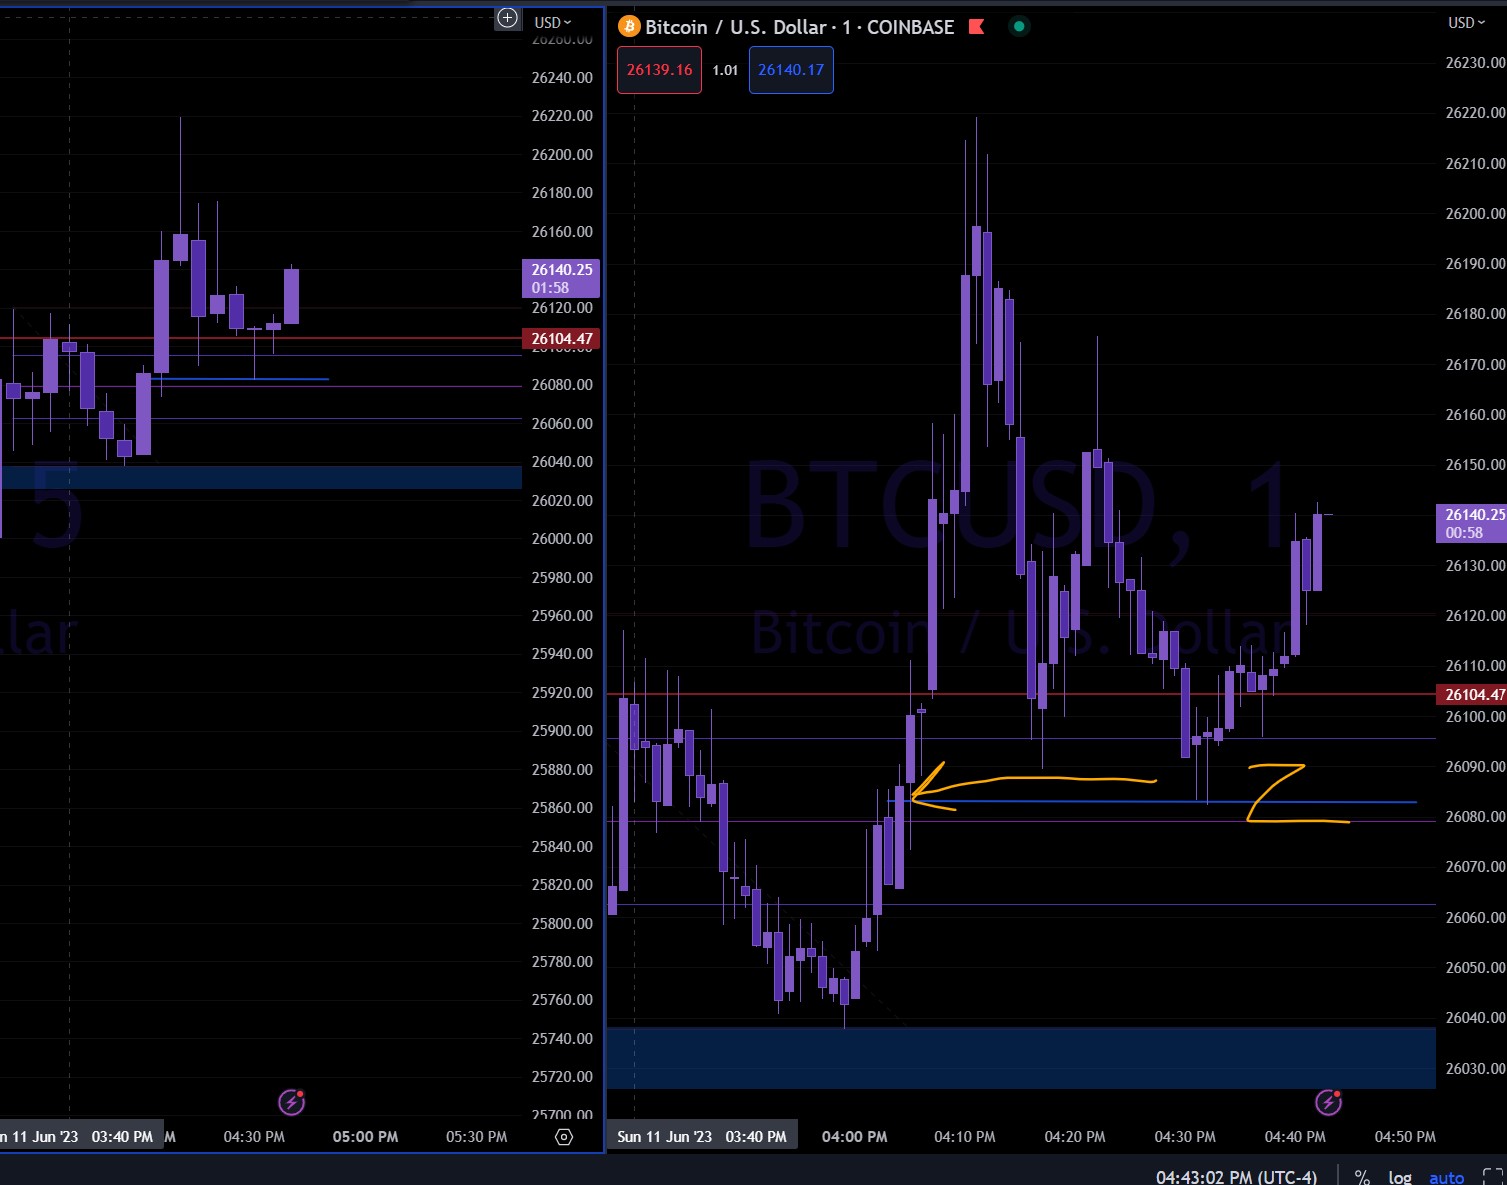Click the spread value 1.01

(725, 70)
